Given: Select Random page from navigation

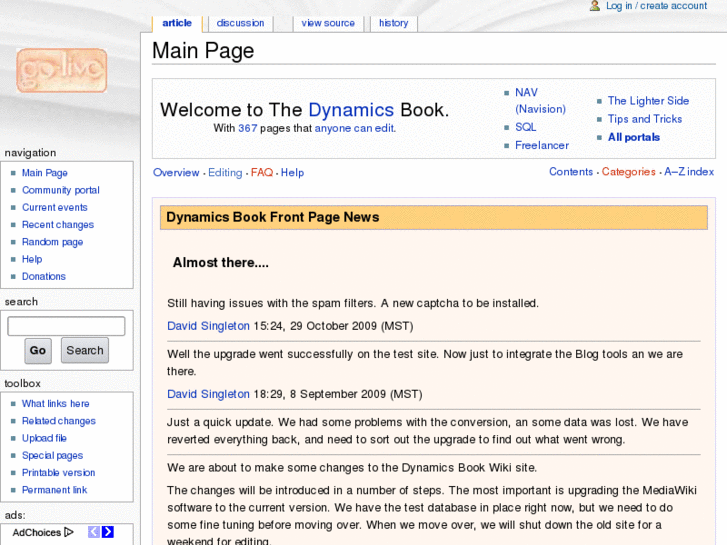Looking at the screenshot, I should [52, 242].
